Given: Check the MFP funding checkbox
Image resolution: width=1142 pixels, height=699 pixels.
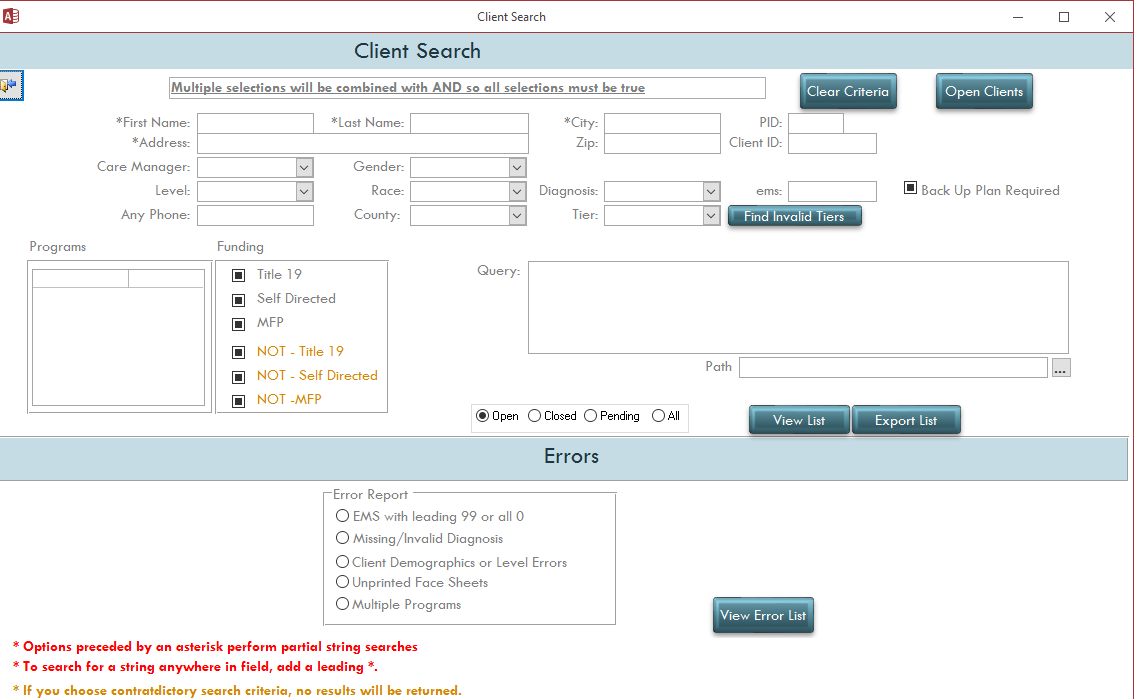Looking at the screenshot, I should pos(238,324).
